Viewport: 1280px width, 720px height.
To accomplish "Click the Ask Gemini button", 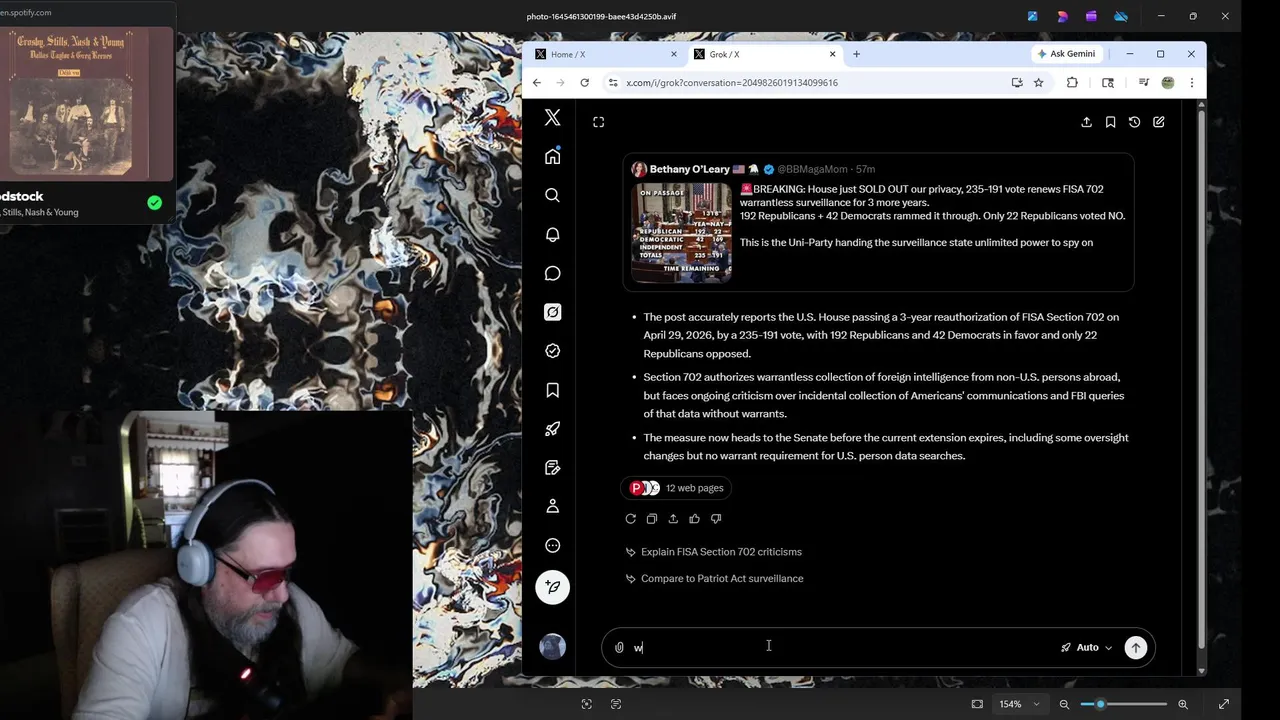I will (1067, 54).
